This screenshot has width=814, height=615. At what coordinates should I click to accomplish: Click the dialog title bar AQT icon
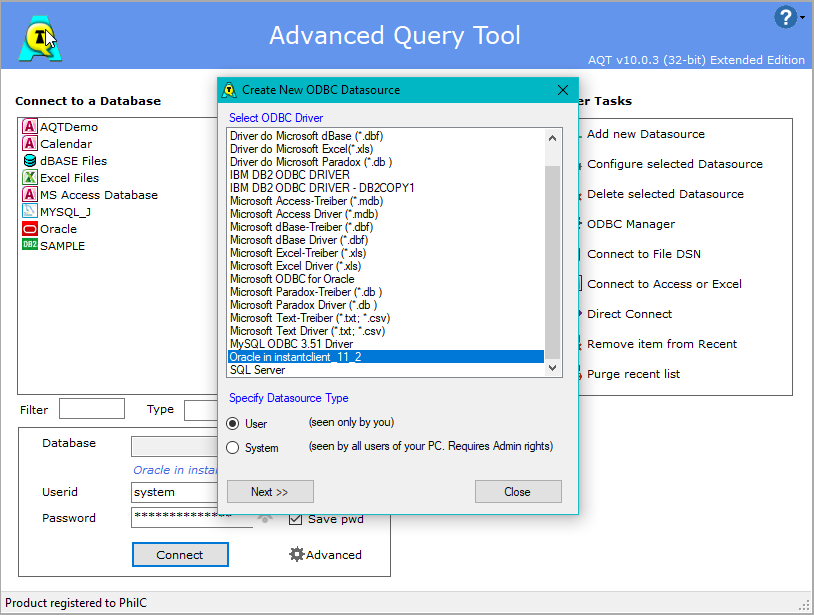pyautogui.click(x=229, y=90)
